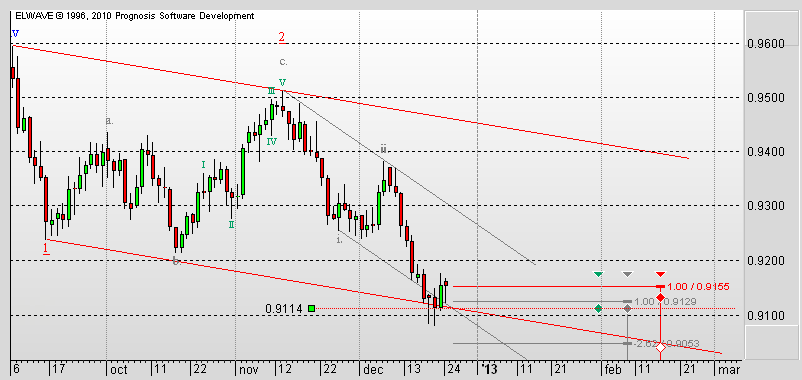Screen dimensions: 802x380
Task: Click the red downward triangle target marker
Action: (x=660, y=275)
